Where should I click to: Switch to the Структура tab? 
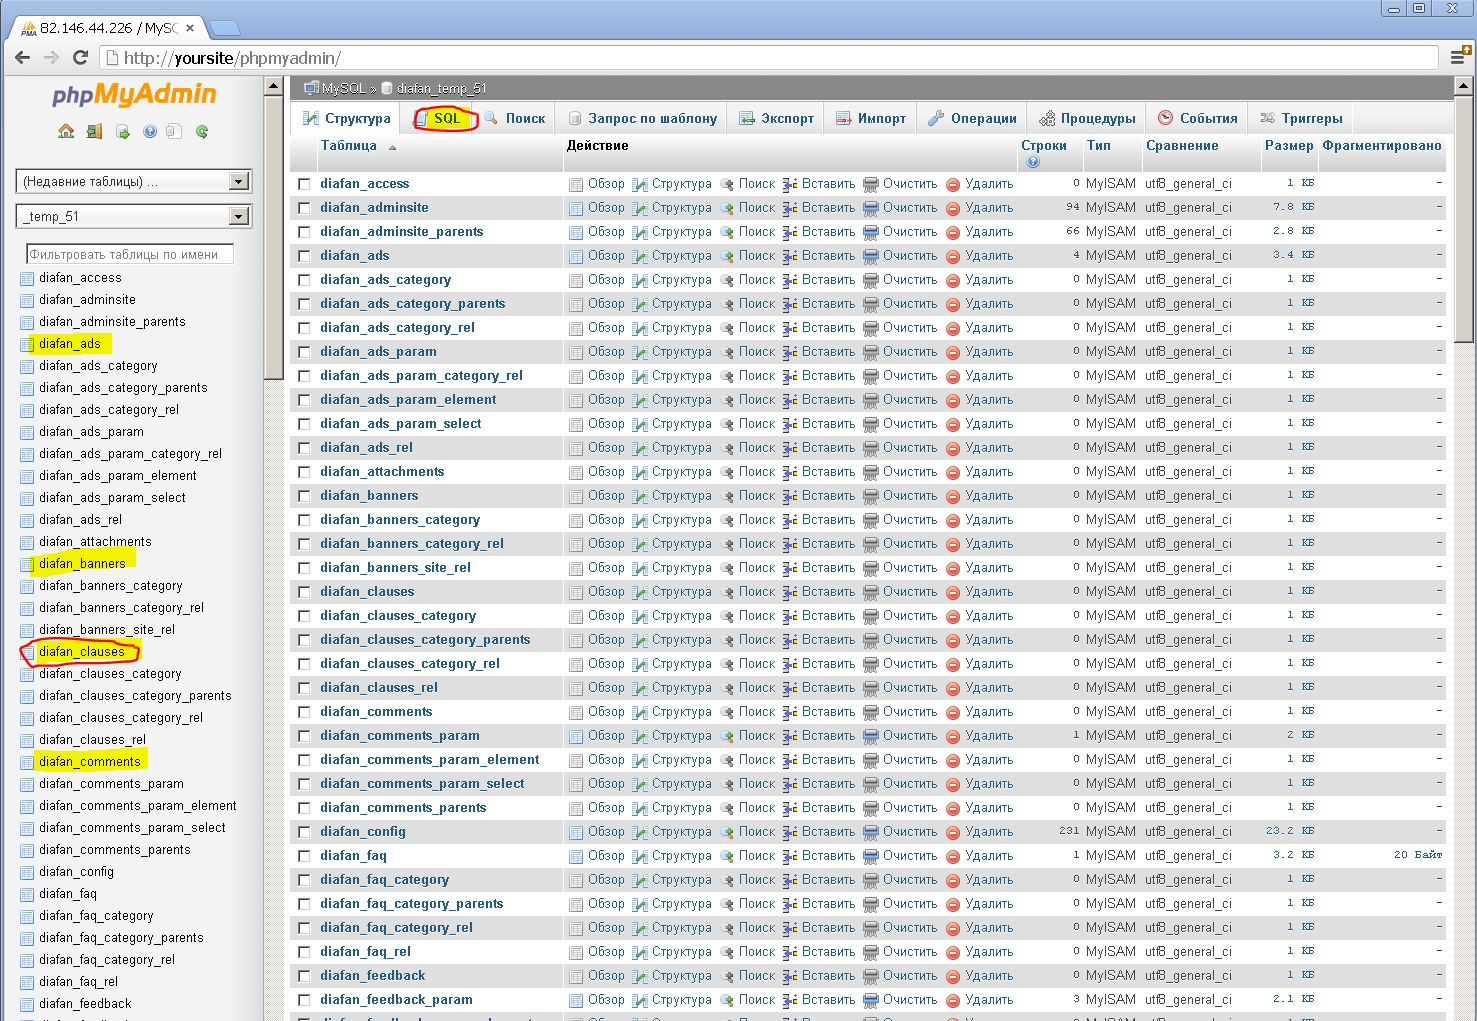click(x=346, y=118)
